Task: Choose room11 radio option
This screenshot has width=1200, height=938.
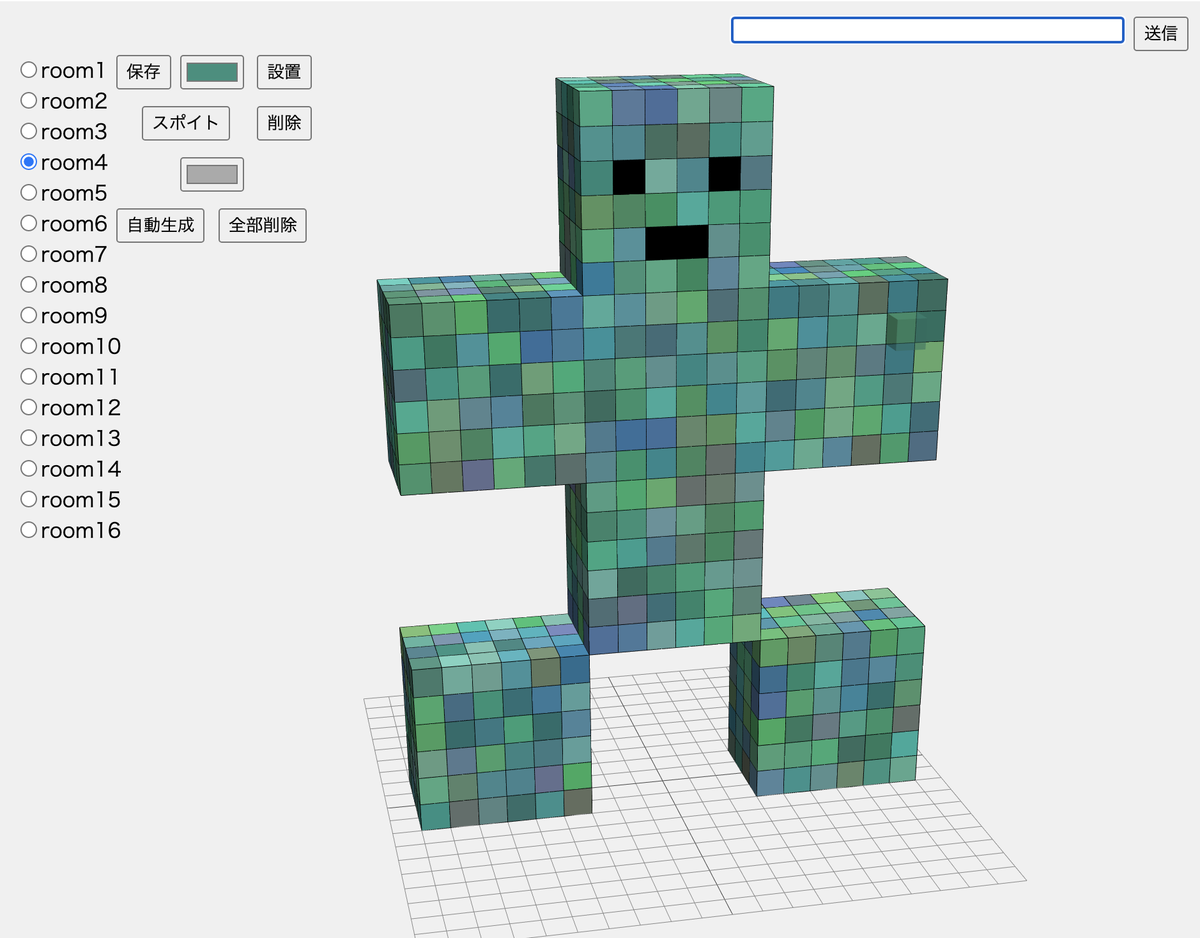Action: click(29, 376)
